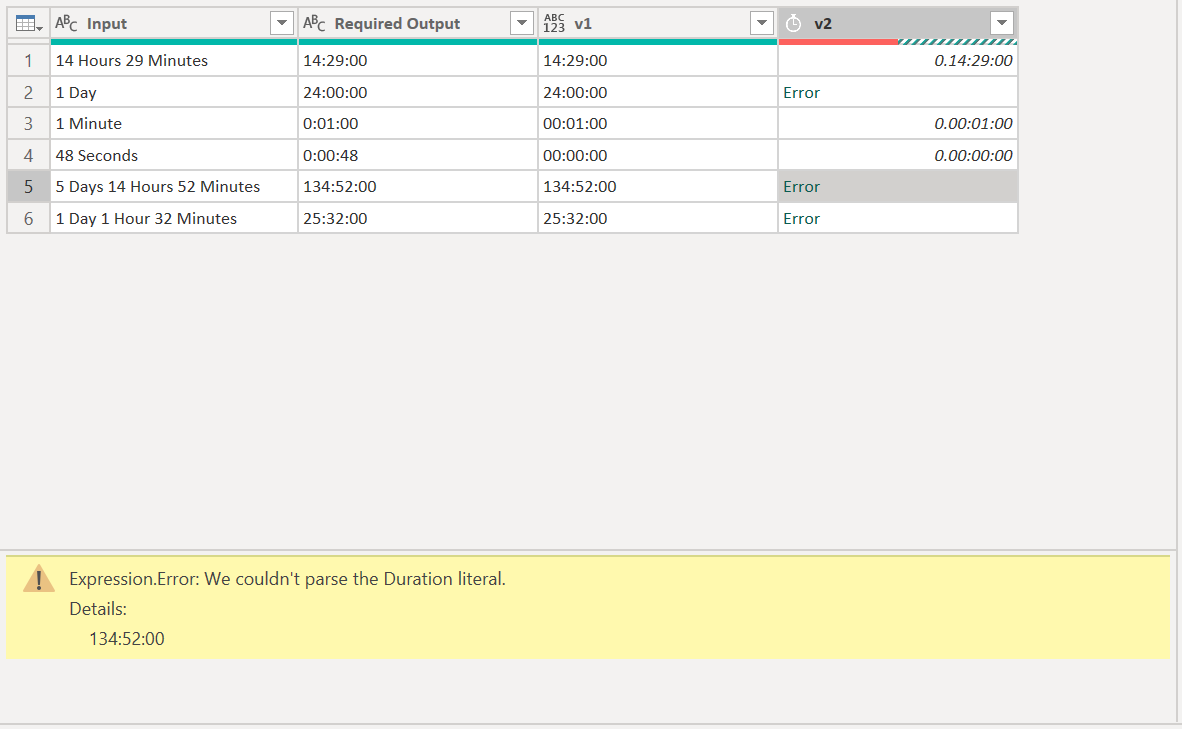The width and height of the screenshot is (1182, 729).
Task: Select the v2 column header
Action: click(897, 23)
